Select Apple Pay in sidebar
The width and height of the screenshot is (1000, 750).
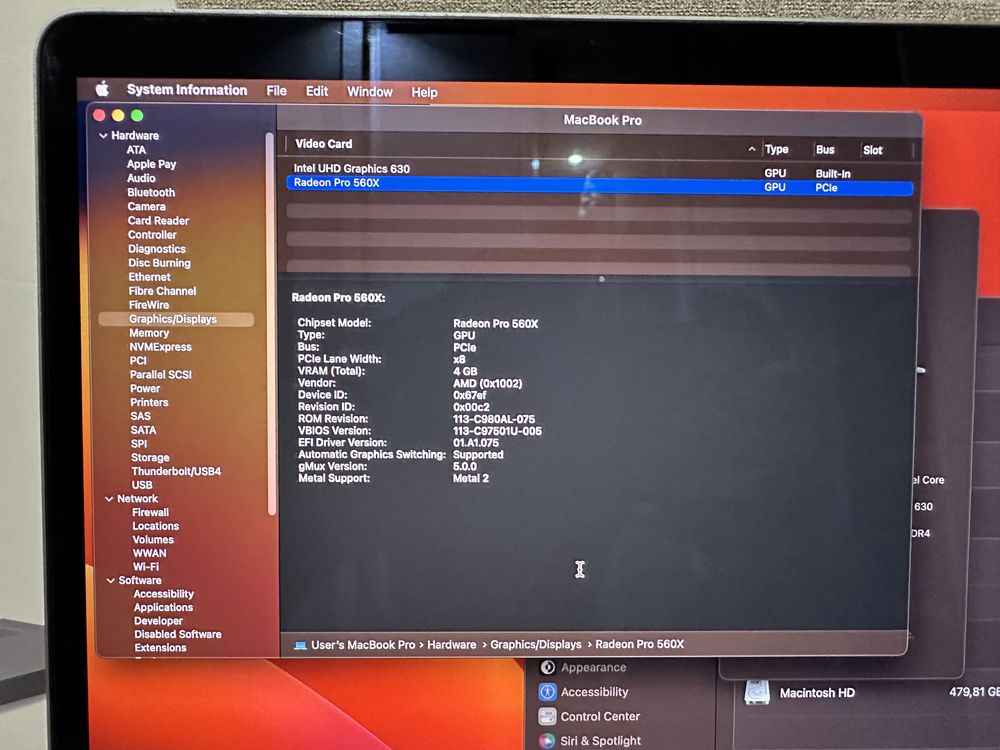click(x=151, y=164)
